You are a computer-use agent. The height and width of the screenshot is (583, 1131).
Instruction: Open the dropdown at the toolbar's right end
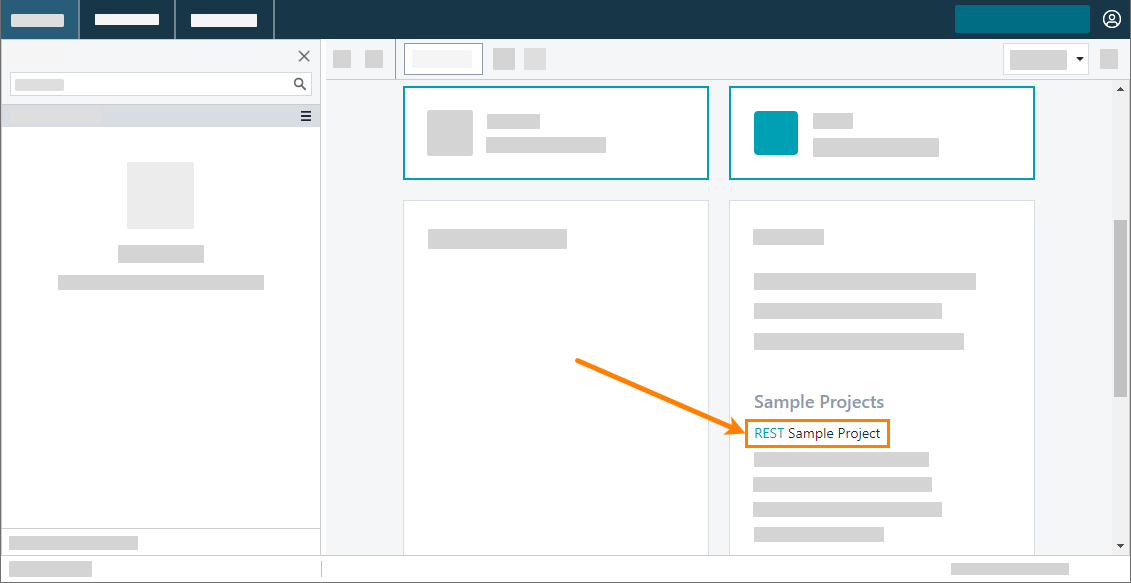(1044, 58)
